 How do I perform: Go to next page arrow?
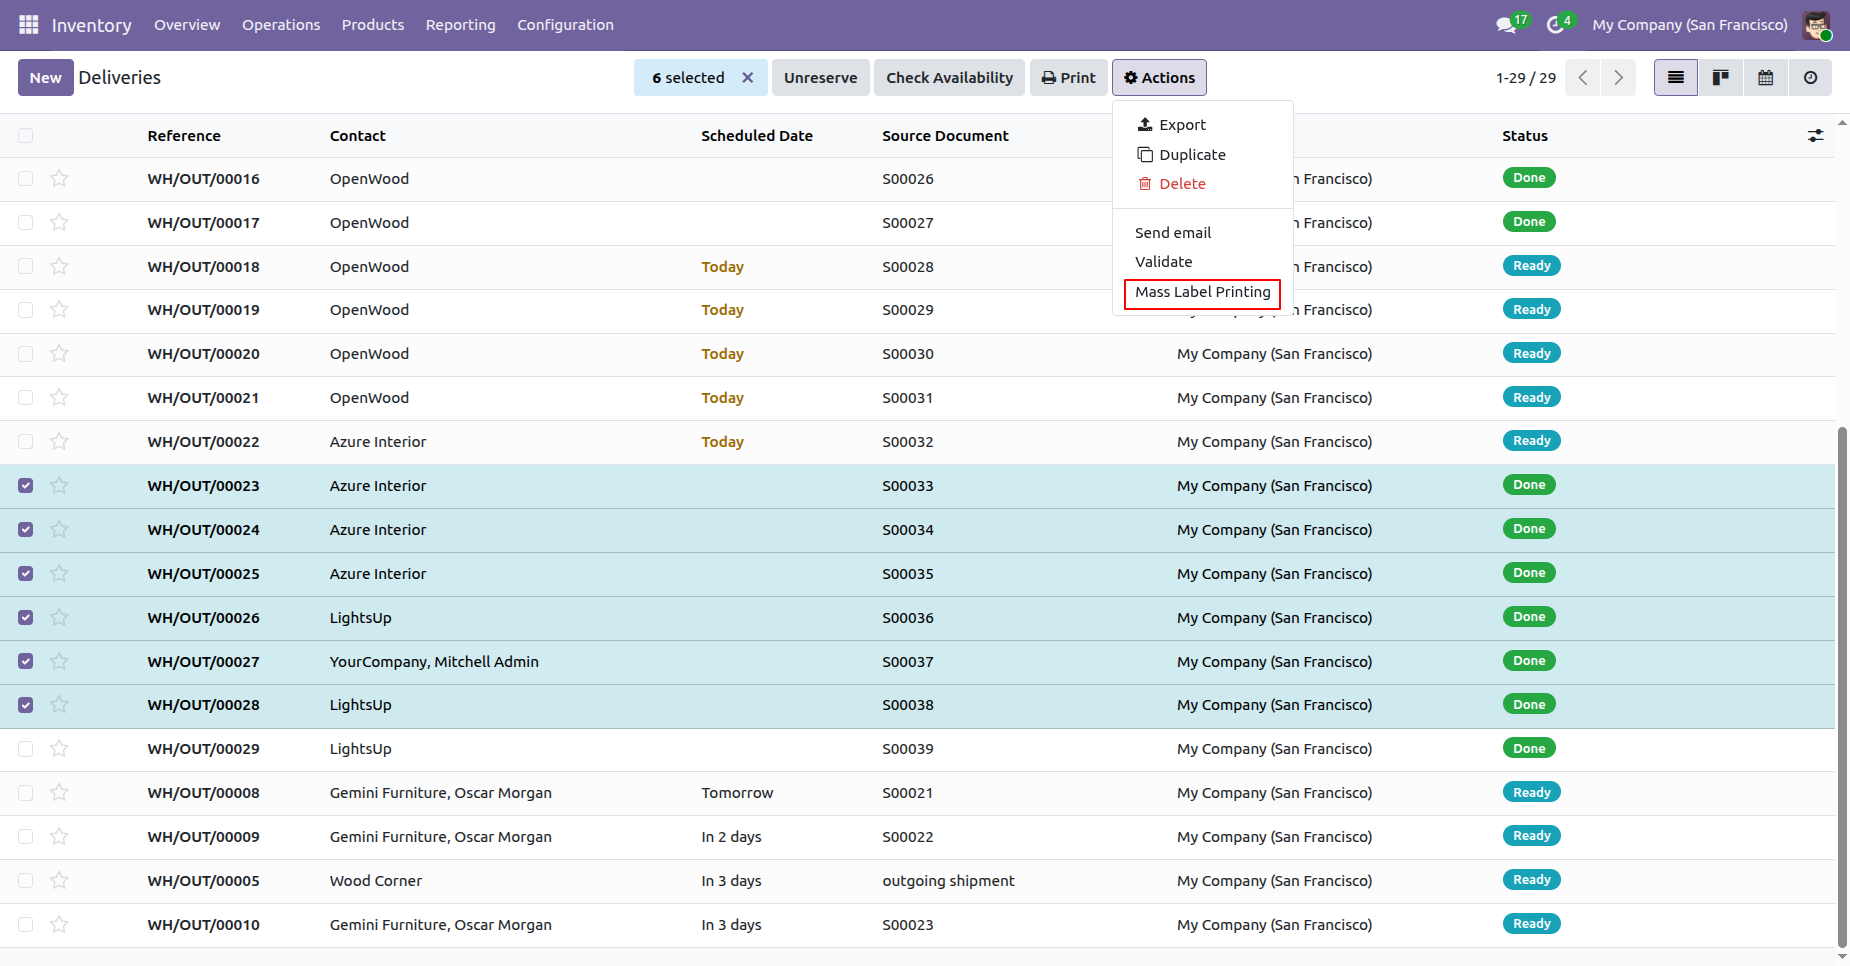coord(1618,78)
